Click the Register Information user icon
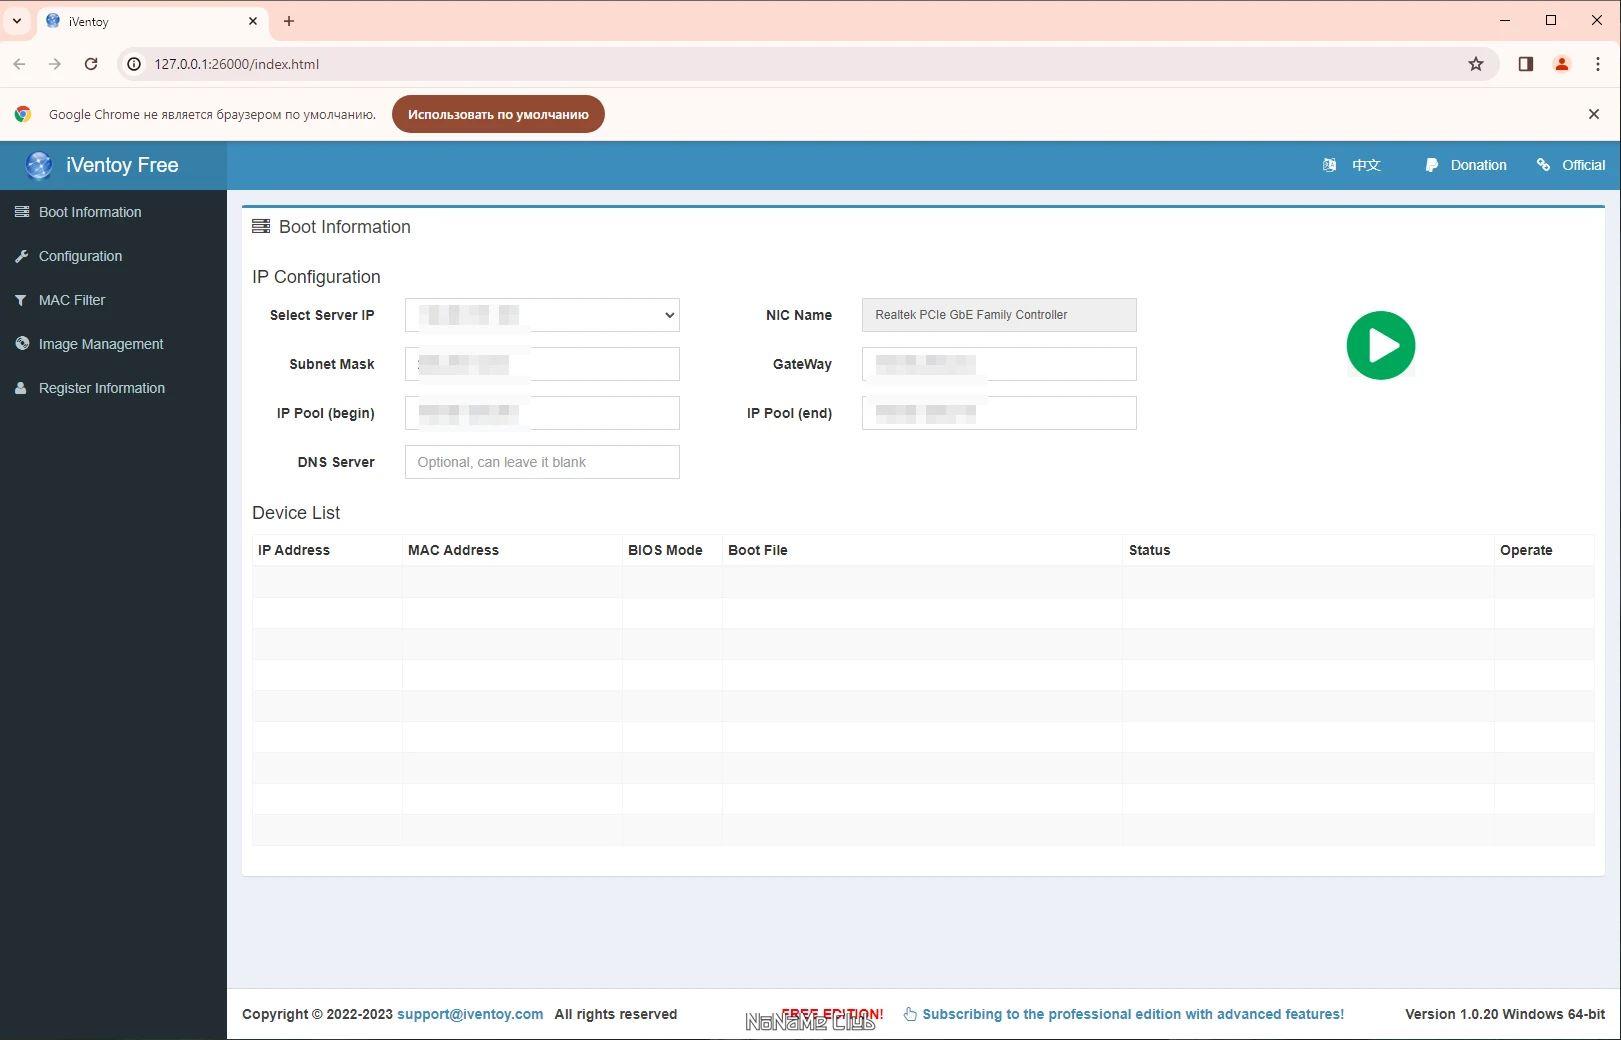Screen dimensions: 1621x1040 pos(21,388)
